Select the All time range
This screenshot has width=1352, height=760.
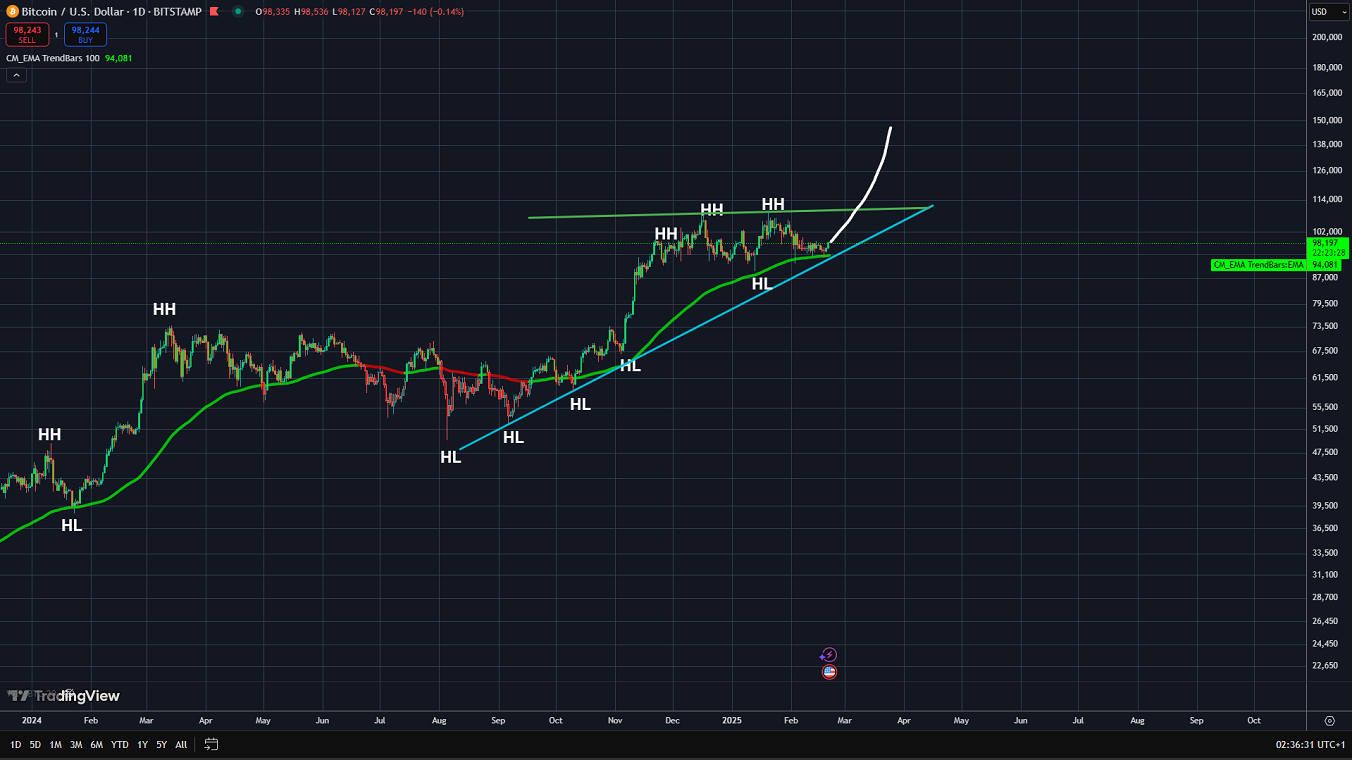181,745
